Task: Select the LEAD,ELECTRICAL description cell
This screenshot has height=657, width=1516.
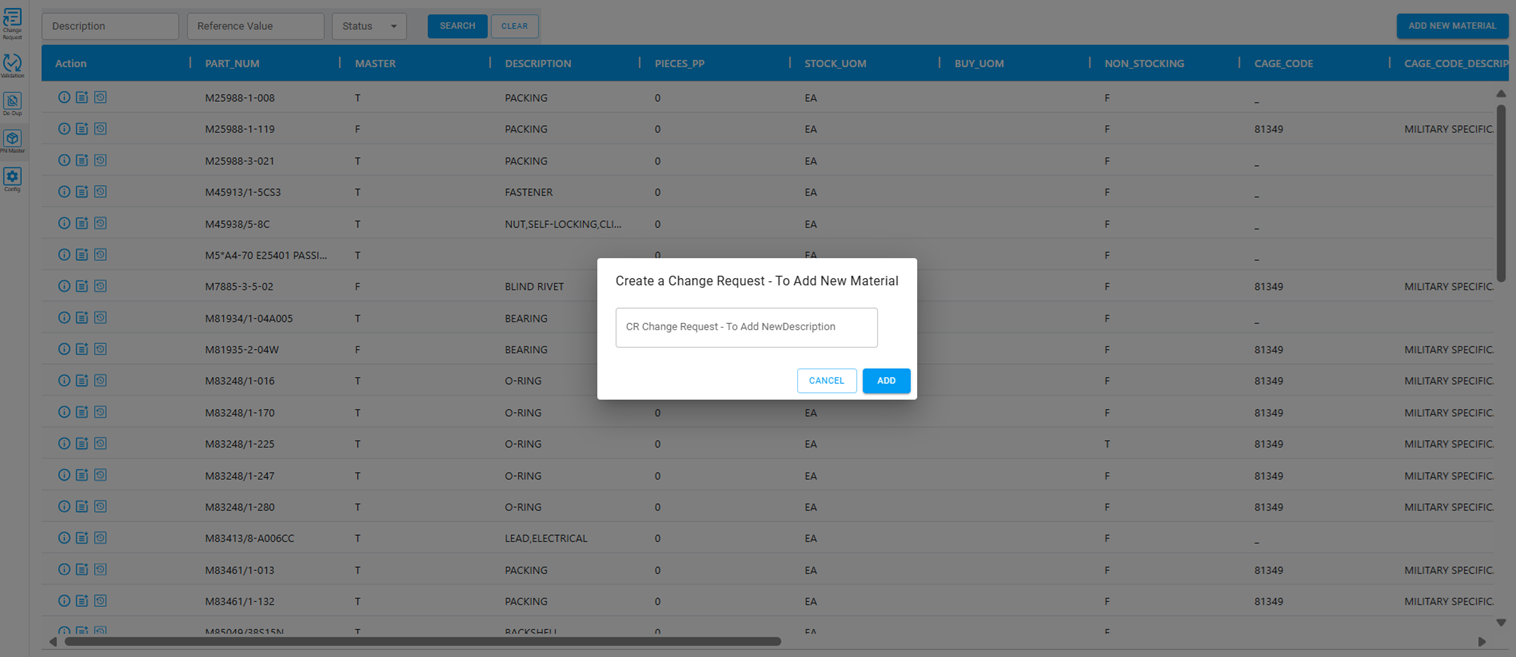Action: point(546,538)
